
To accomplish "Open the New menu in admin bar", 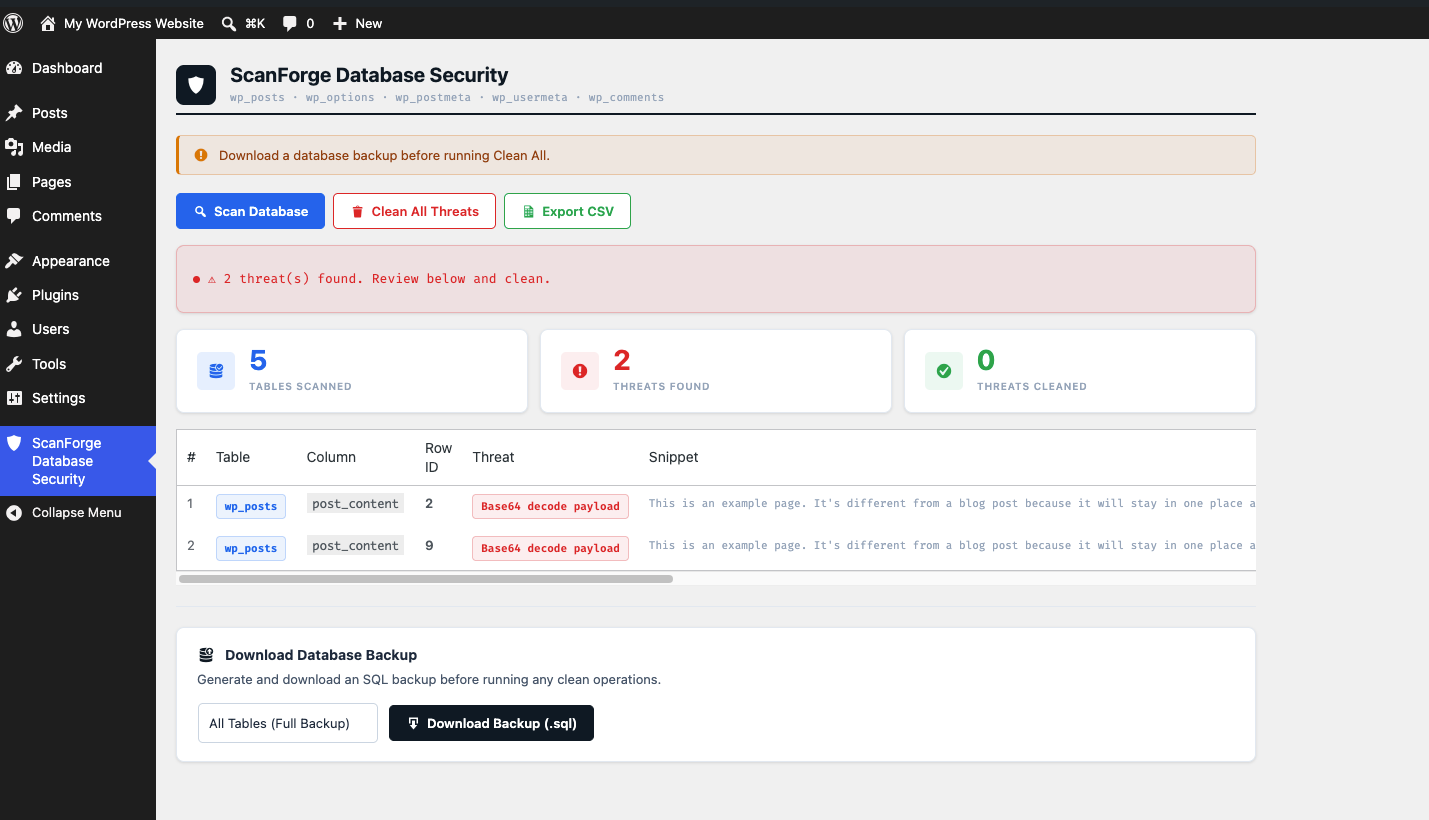I will point(357,23).
